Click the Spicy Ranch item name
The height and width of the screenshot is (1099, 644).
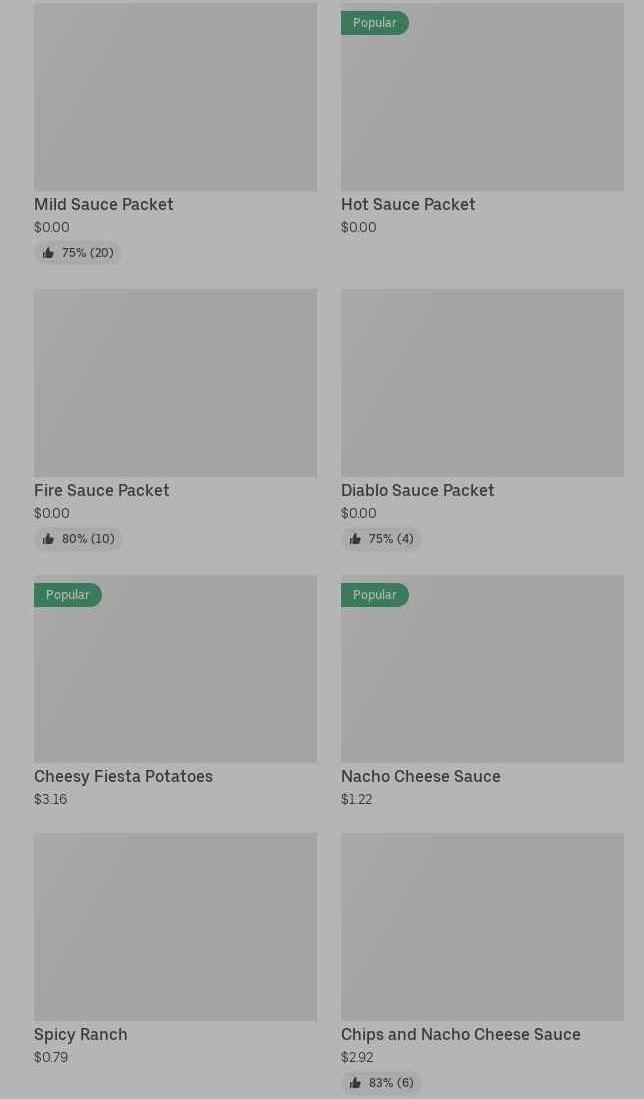[x=81, y=1034]
